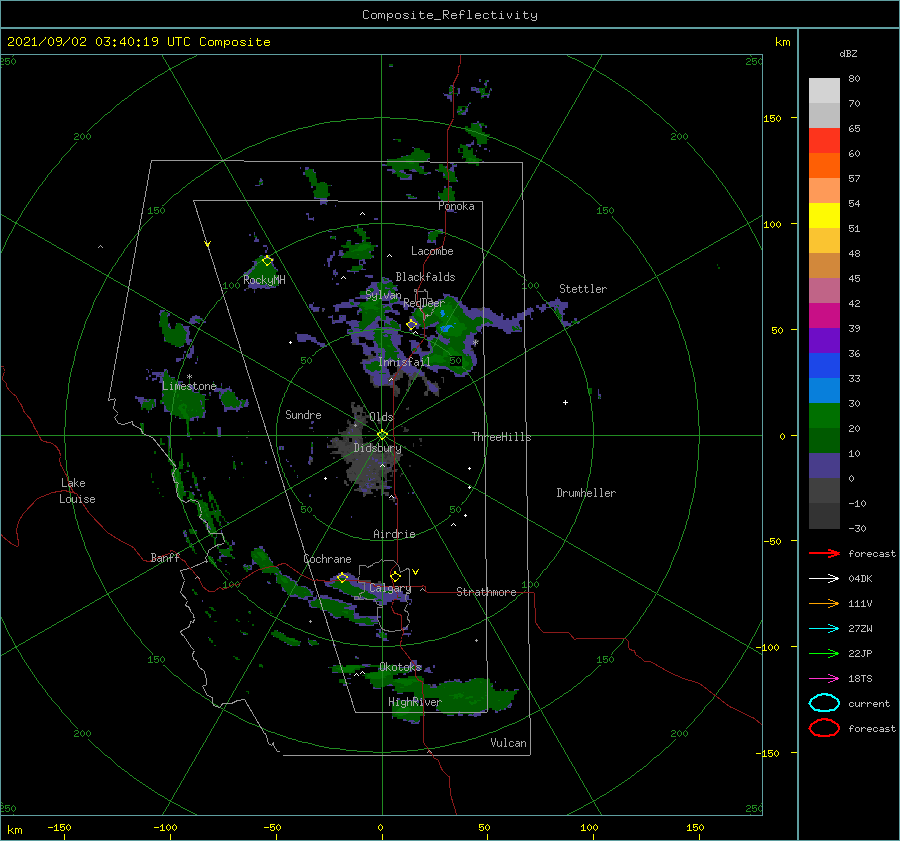
Task: Click the white plus marker near Drumheller
Action: (x=565, y=402)
